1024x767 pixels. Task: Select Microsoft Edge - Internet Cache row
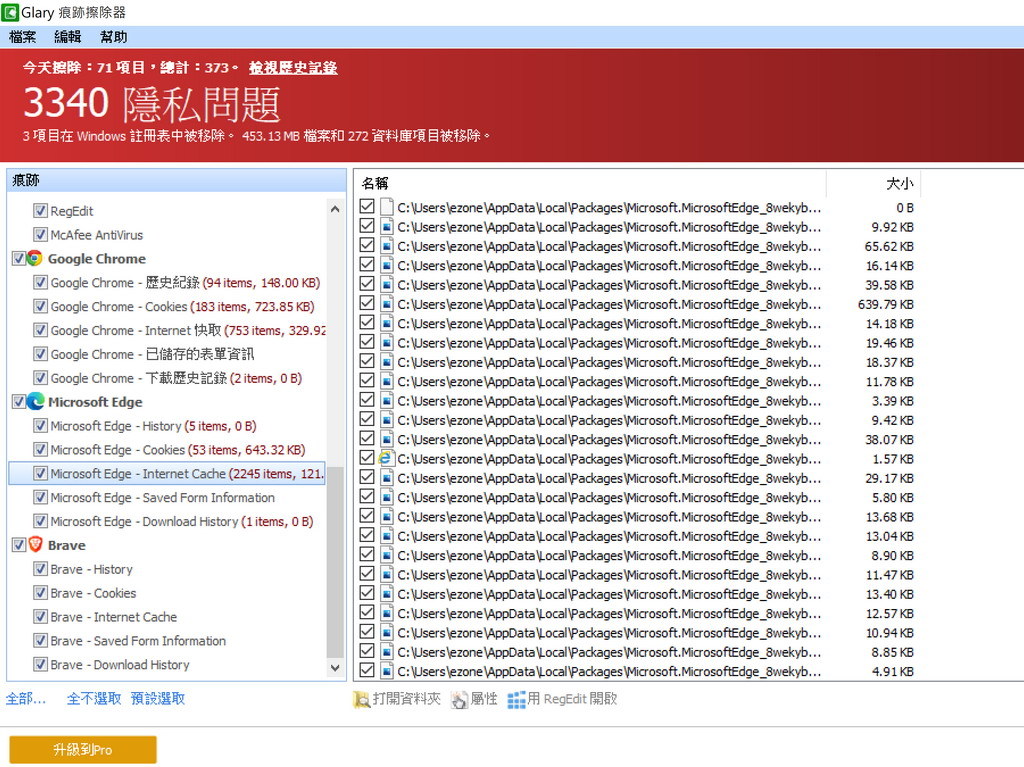pyautogui.click(x=167, y=473)
